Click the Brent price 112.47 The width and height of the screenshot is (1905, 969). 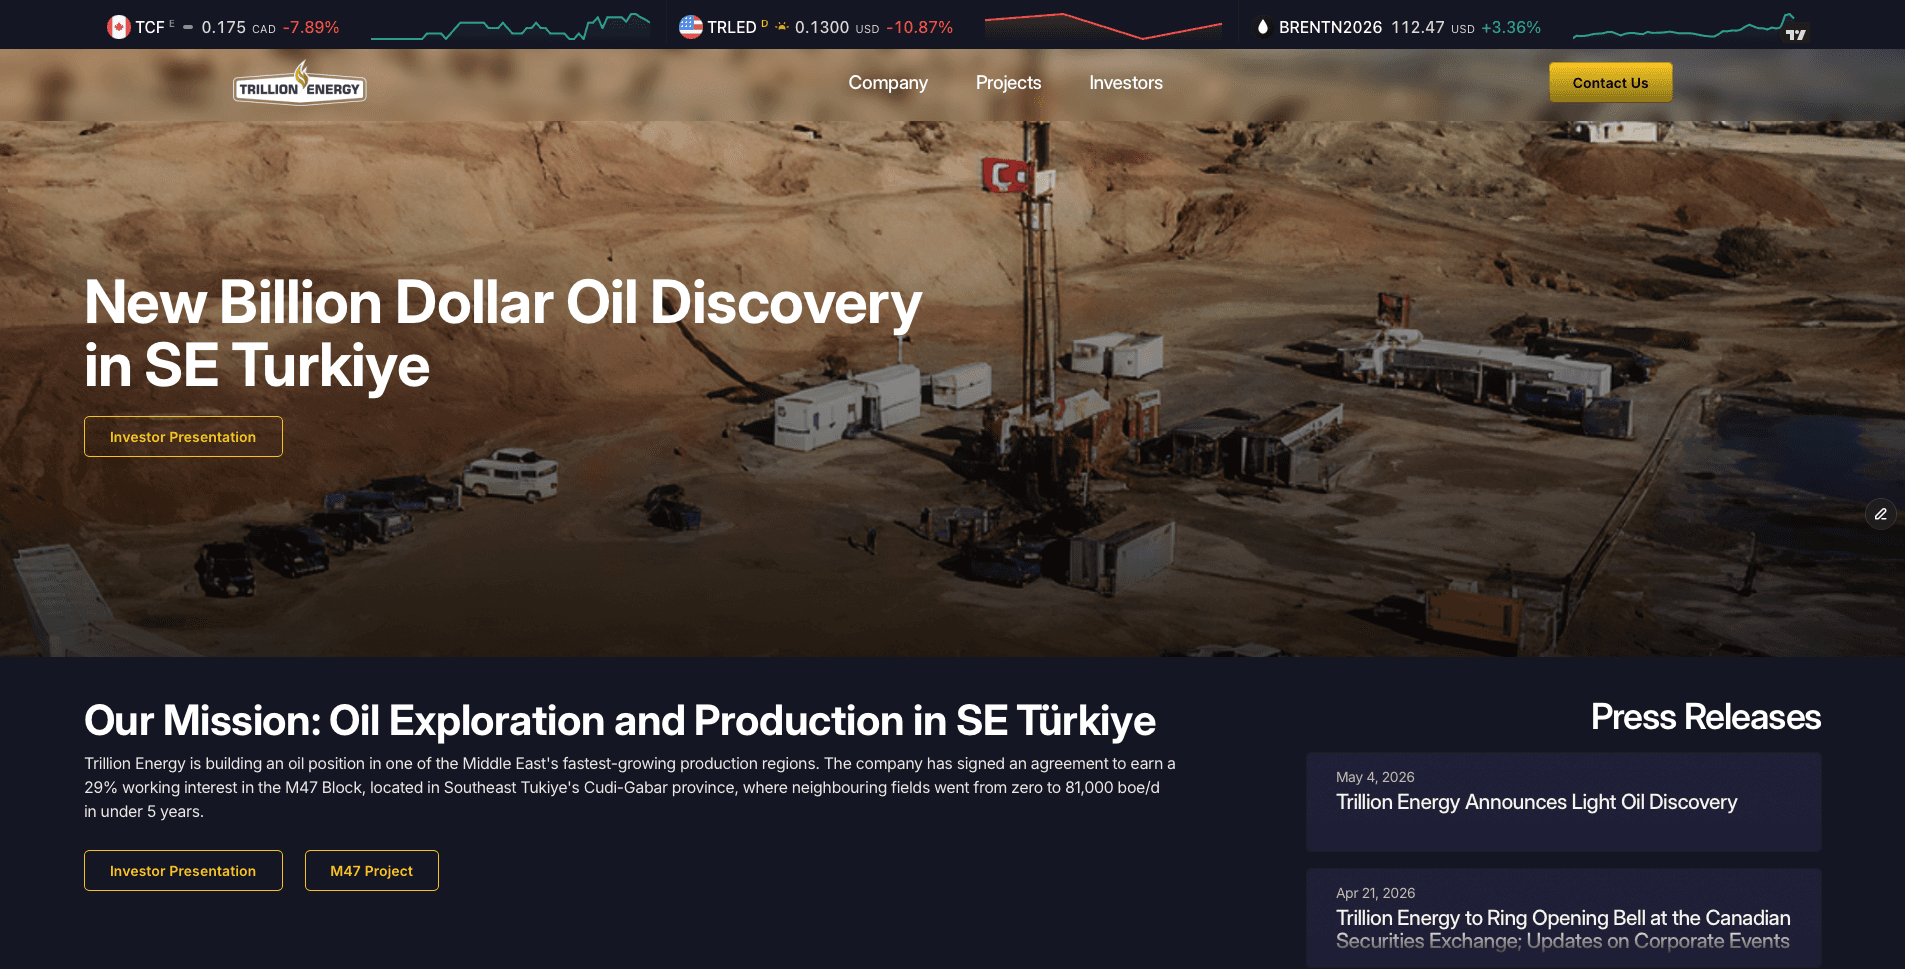(1418, 27)
